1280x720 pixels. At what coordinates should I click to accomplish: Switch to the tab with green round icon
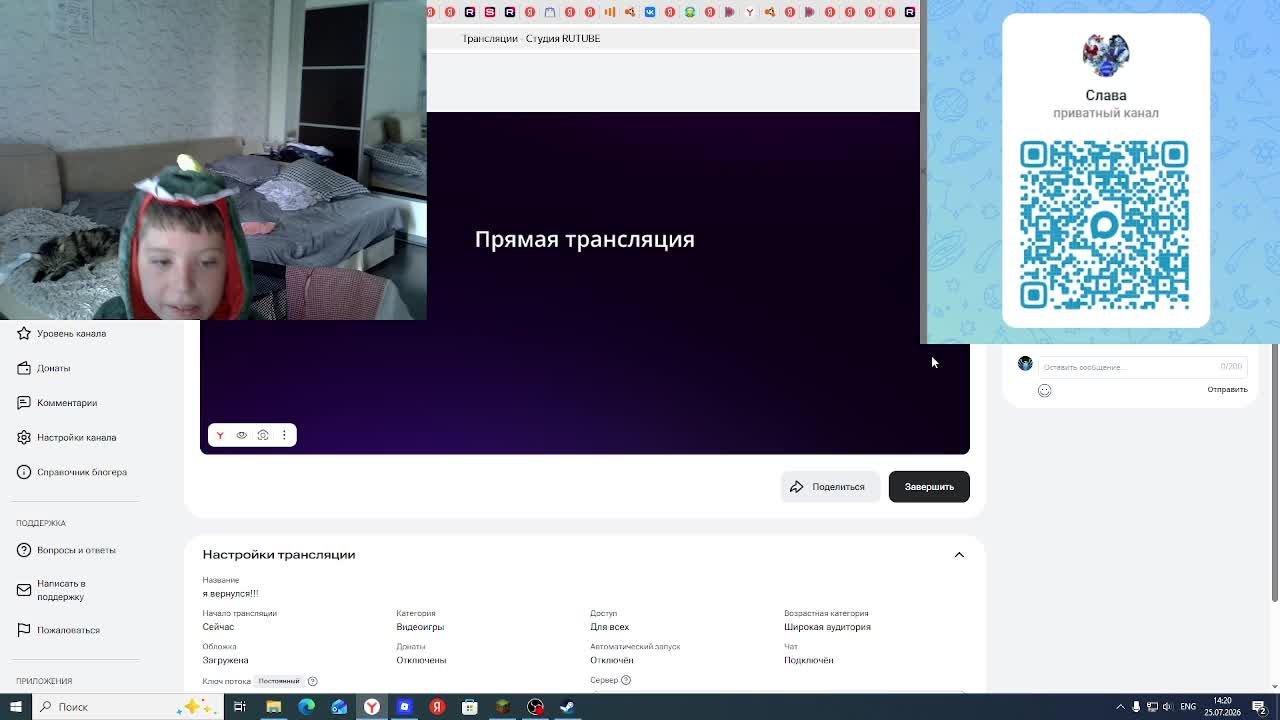coord(690,12)
